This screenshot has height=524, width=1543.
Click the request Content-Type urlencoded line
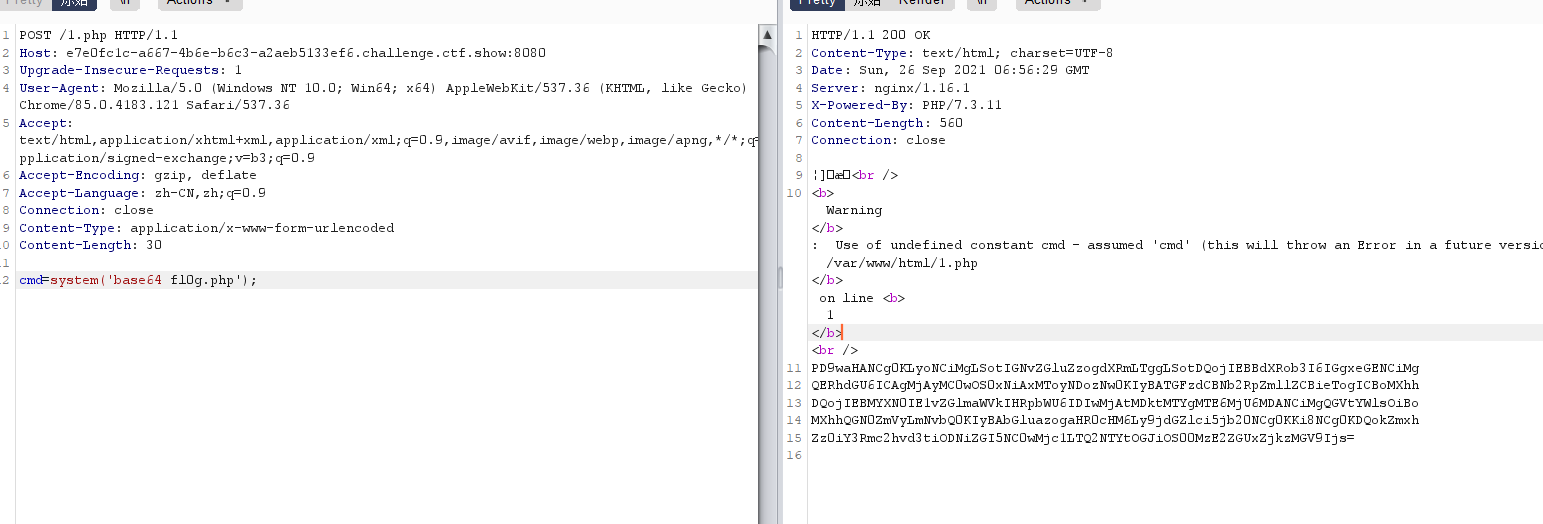206,228
